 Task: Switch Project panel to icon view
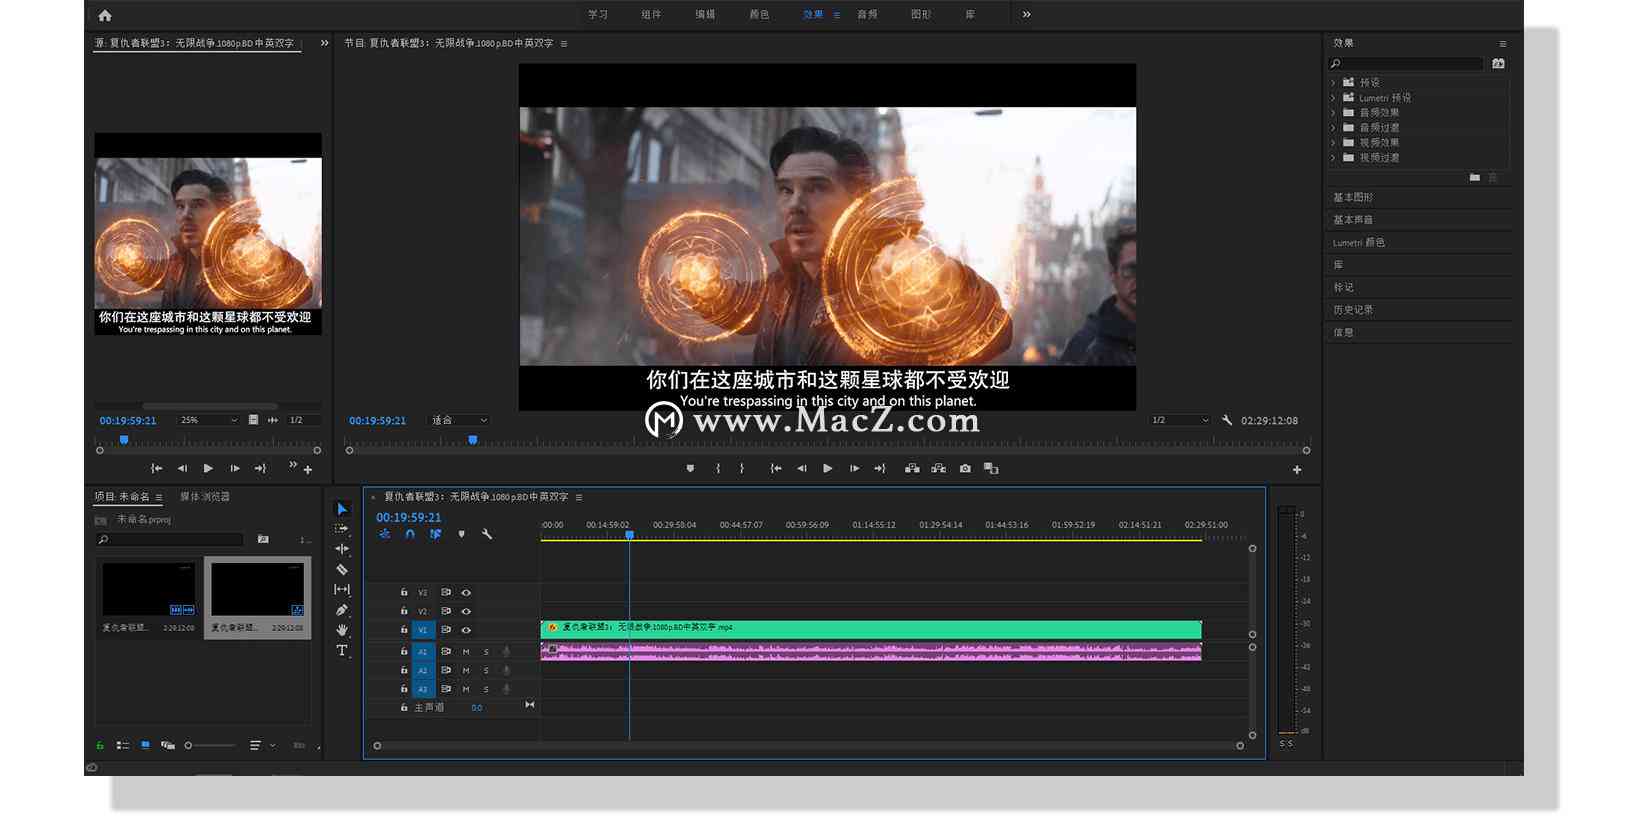click(x=145, y=745)
